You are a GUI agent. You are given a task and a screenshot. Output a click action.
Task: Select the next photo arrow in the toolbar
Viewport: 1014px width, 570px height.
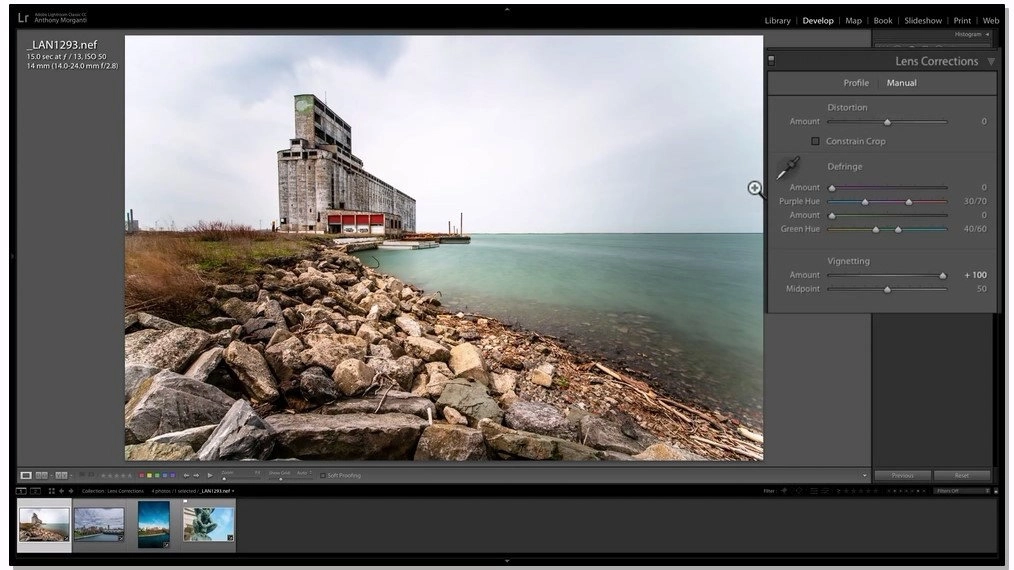(197, 476)
